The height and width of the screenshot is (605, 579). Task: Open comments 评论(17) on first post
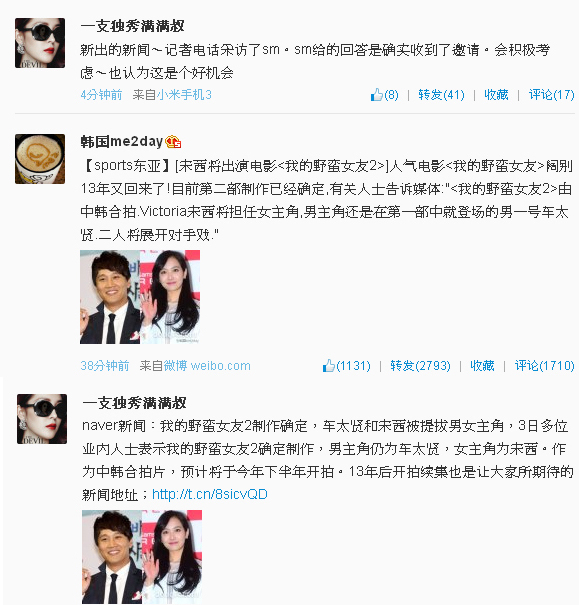click(551, 95)
